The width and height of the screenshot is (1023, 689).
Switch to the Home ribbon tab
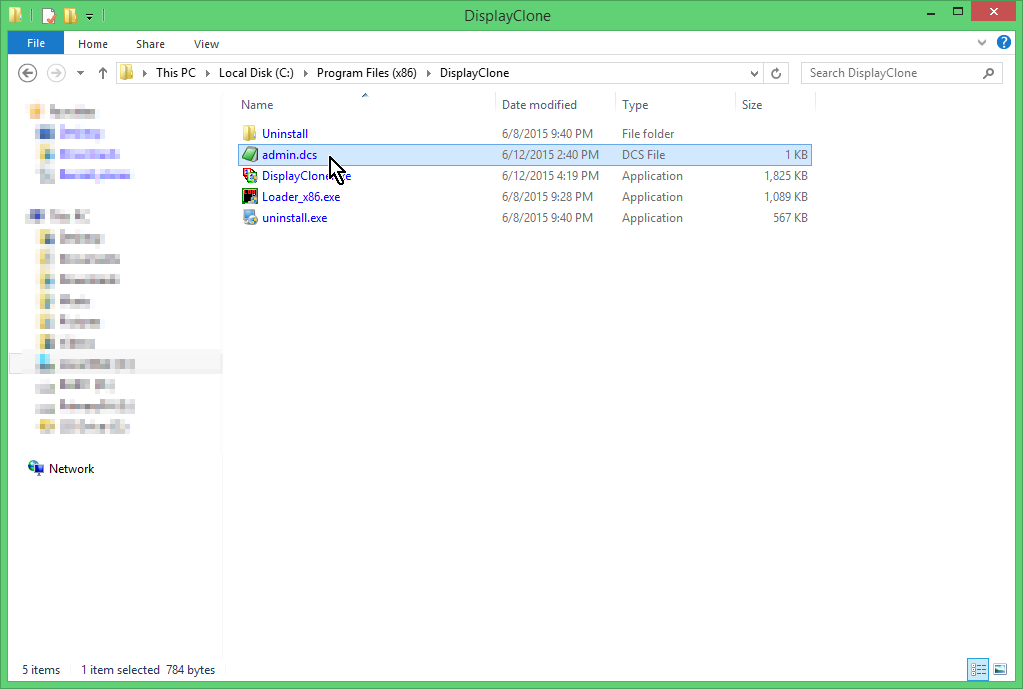(93, 44)
